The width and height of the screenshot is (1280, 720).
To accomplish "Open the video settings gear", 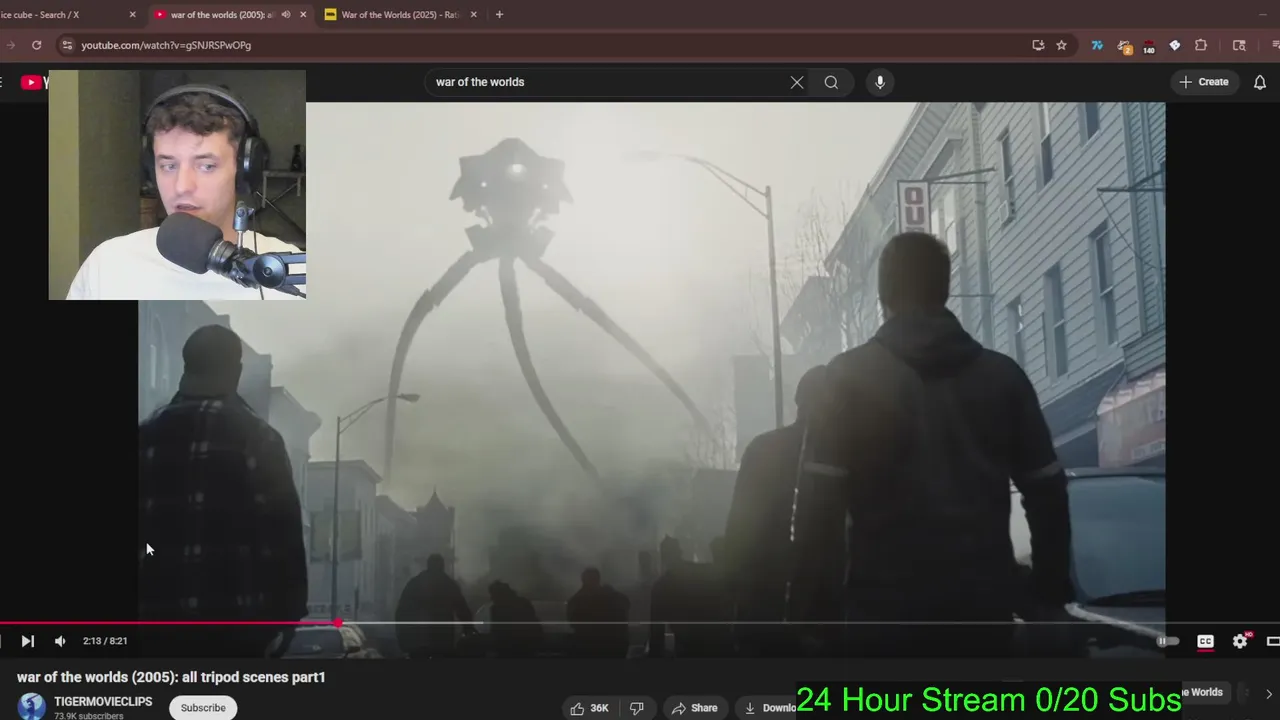I will coord(1240,641).
